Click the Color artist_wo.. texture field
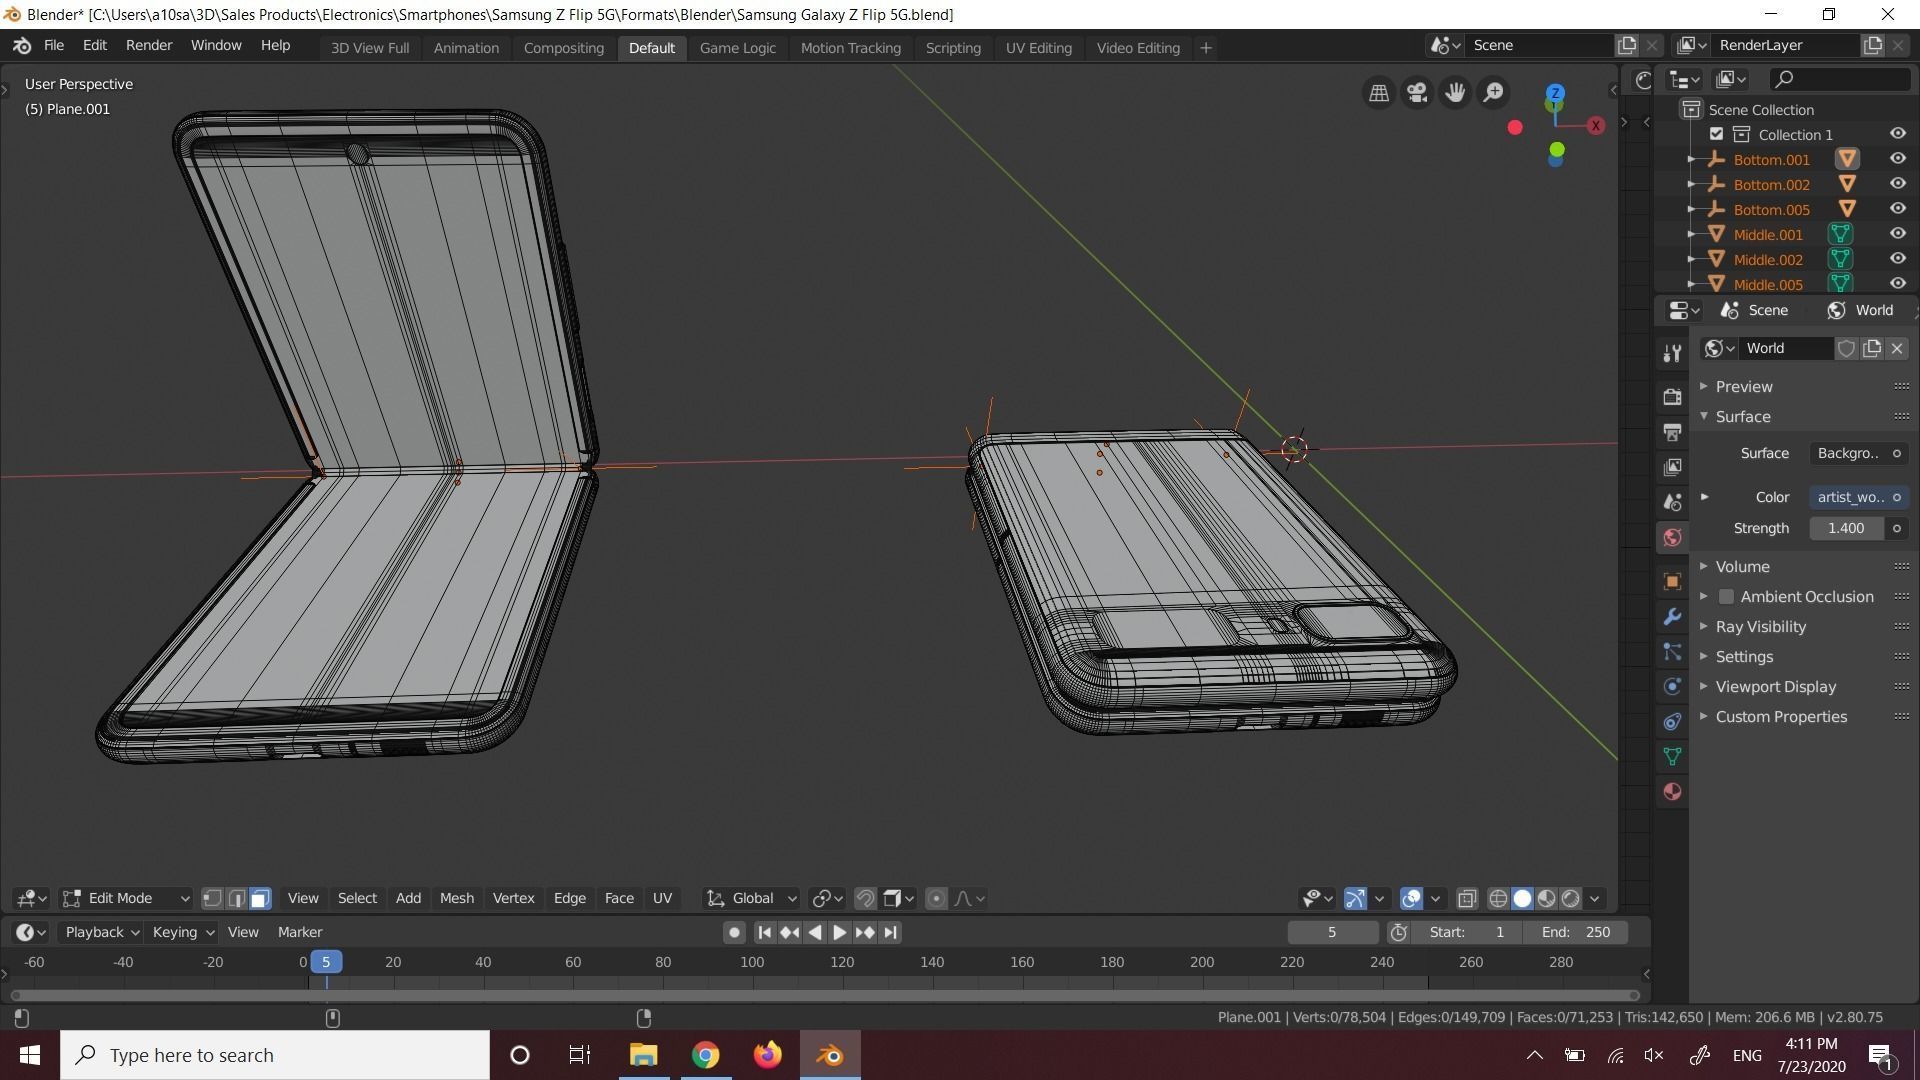Viewport: 1920px width, 1080px height. pyautogui.click(x=1857, y=497)
